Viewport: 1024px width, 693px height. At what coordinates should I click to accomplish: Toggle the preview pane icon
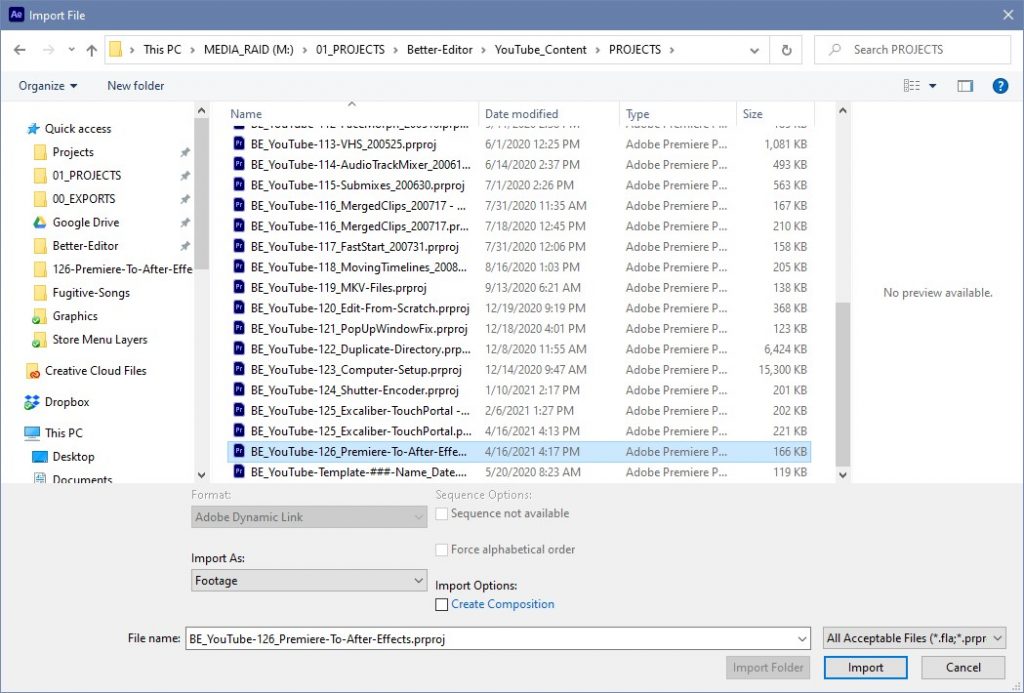pos(965,86)
